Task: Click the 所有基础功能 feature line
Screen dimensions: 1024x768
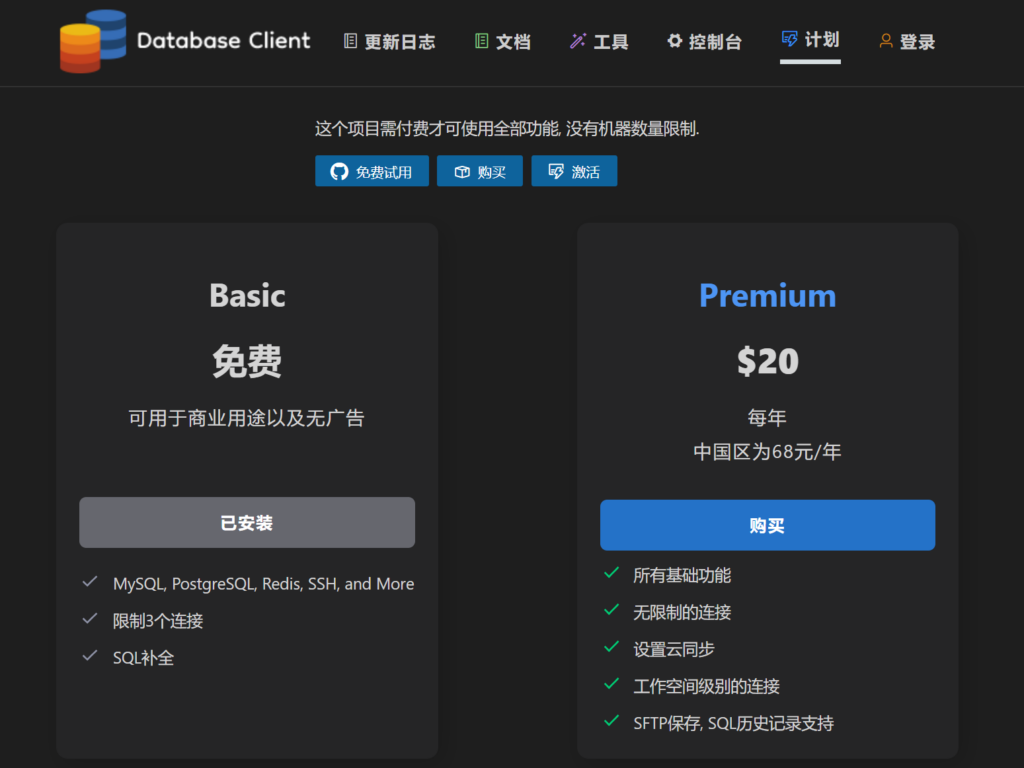Action: (x=682, y=575)
